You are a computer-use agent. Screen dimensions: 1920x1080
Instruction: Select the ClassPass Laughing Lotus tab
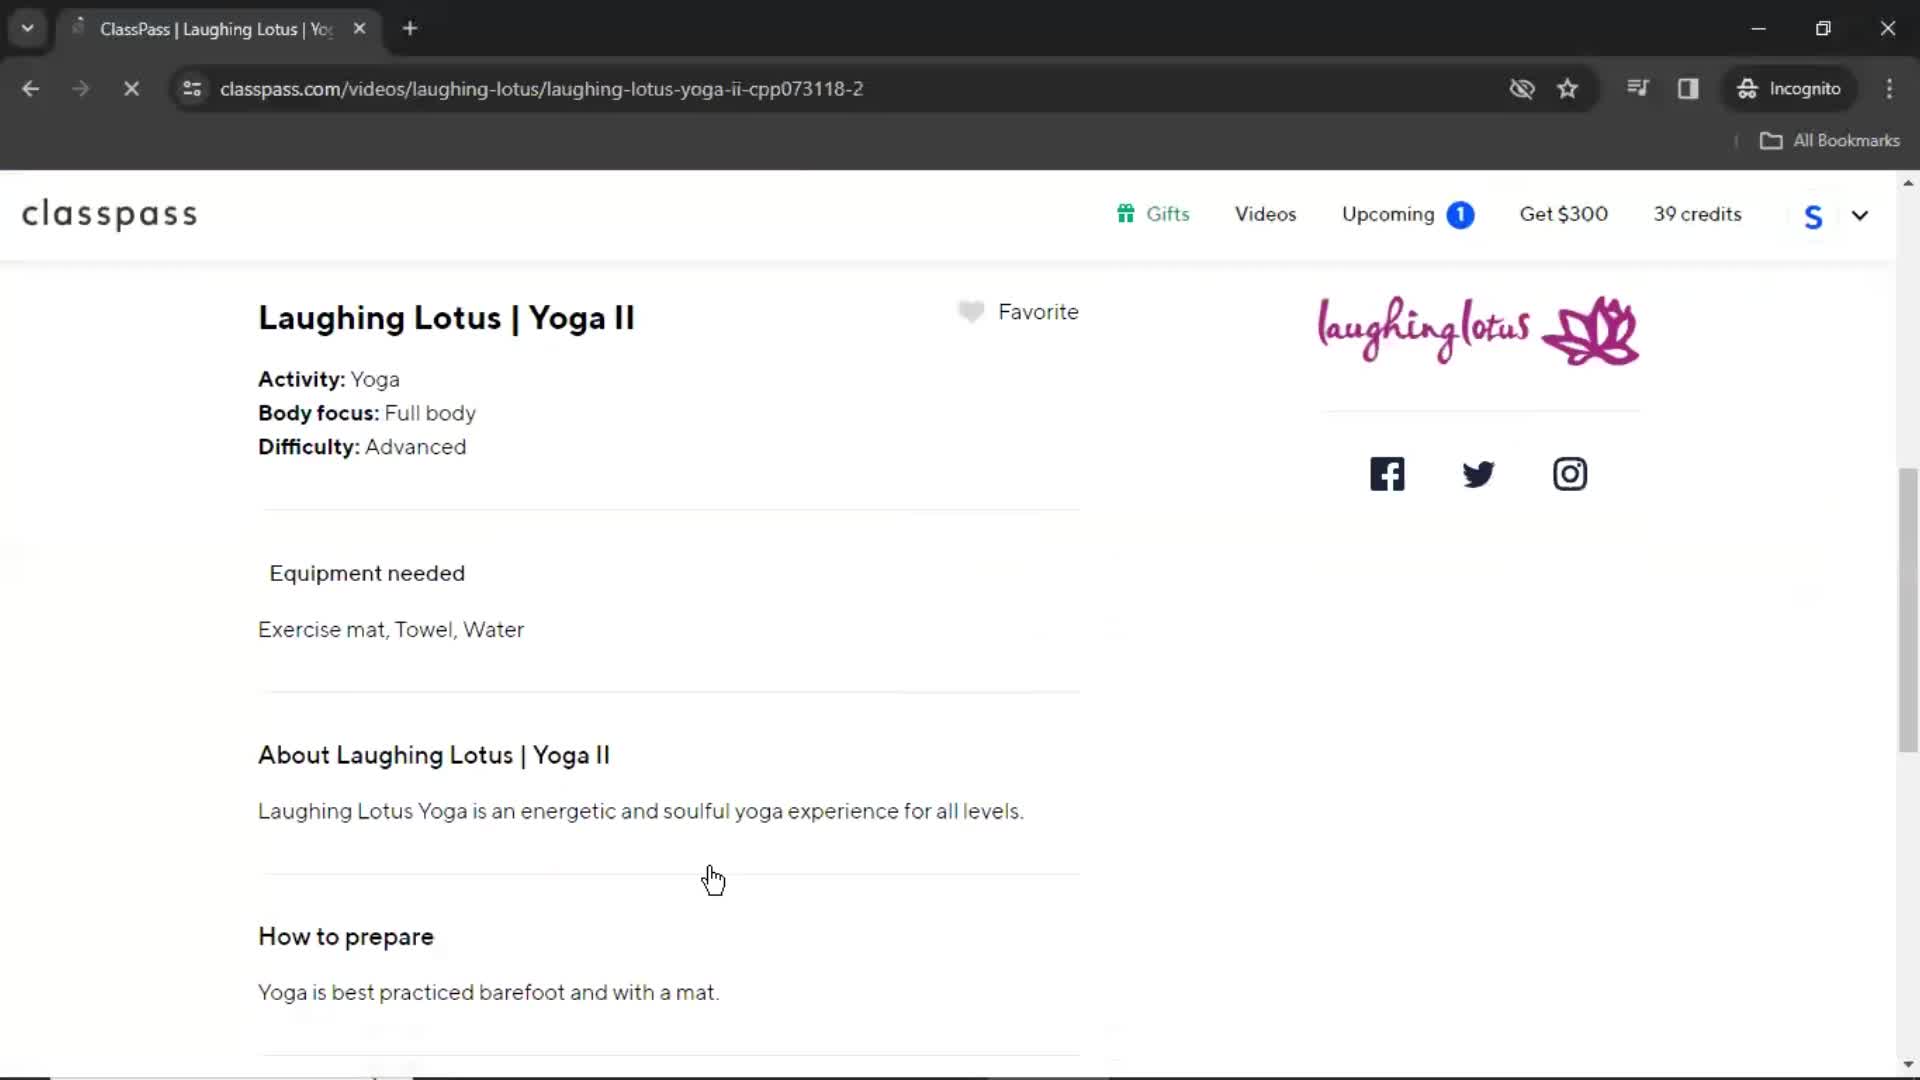point(216,29)
